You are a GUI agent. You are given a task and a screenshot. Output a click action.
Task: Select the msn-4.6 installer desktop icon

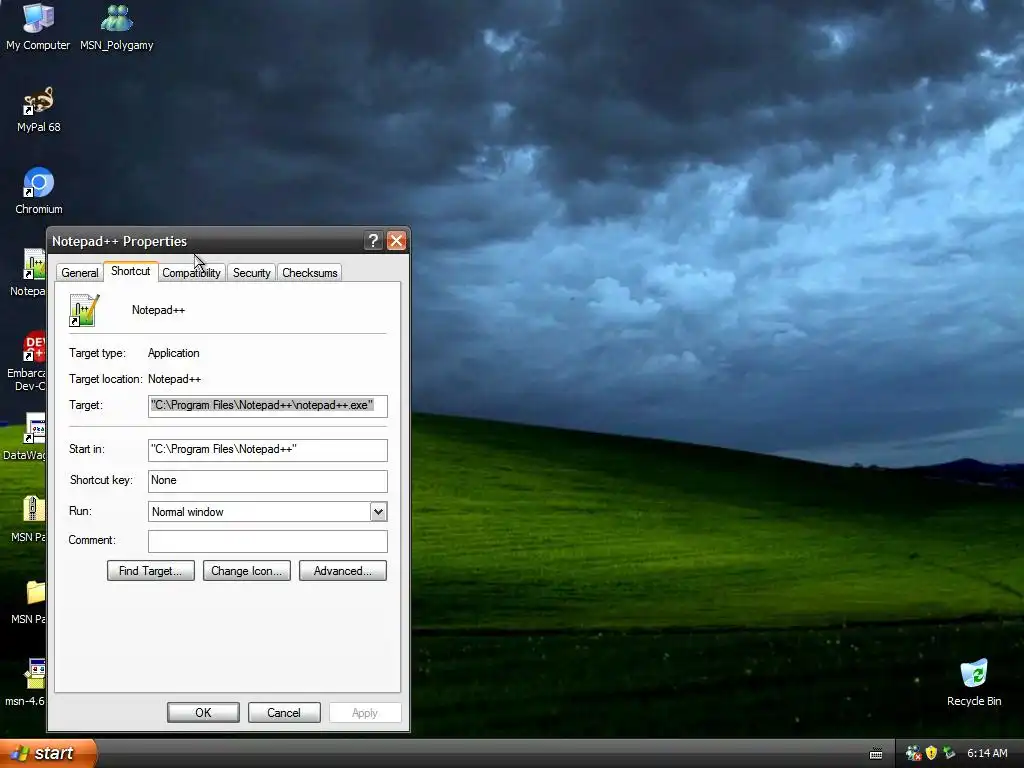35,674
